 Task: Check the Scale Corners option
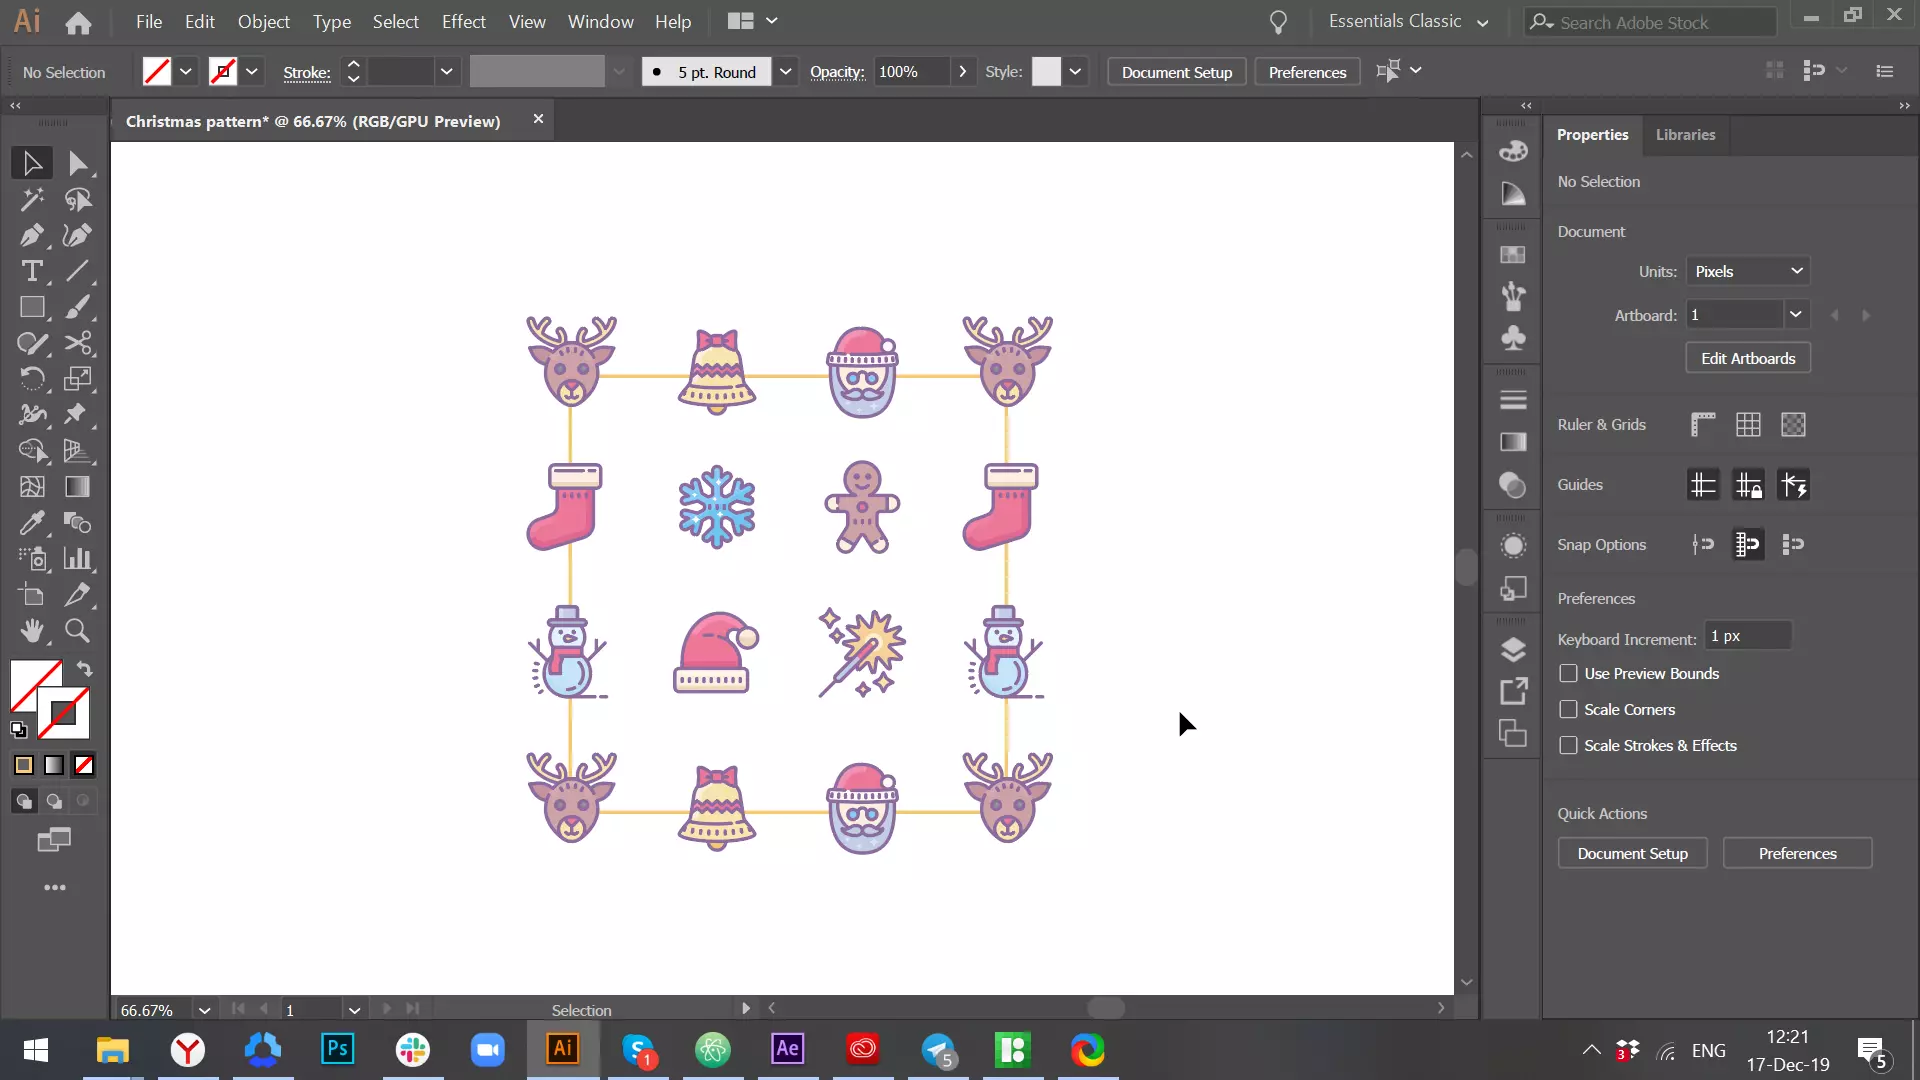point(1568,710)
